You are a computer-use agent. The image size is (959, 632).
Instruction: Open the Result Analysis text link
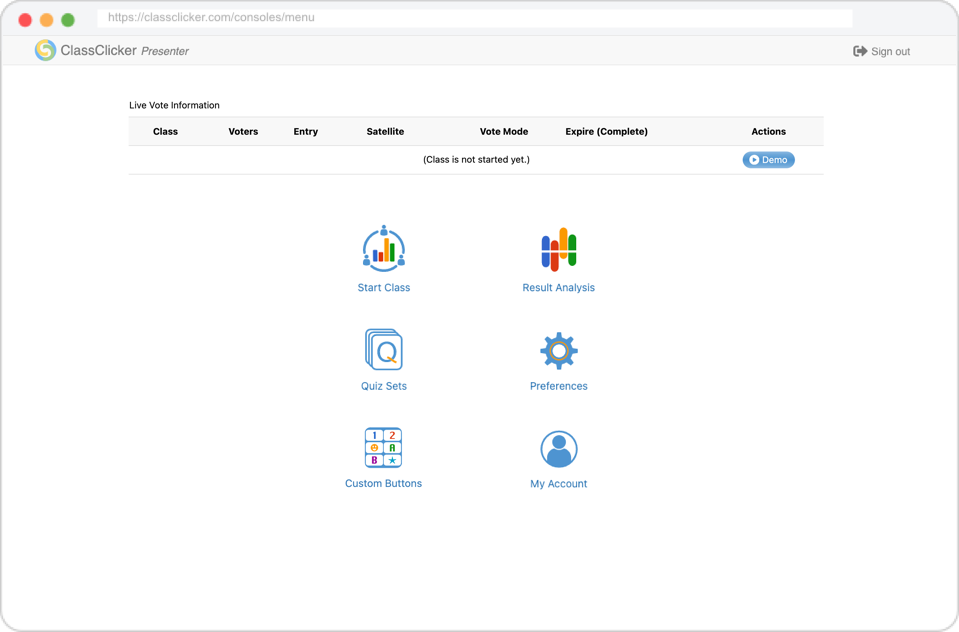point(558,288)
